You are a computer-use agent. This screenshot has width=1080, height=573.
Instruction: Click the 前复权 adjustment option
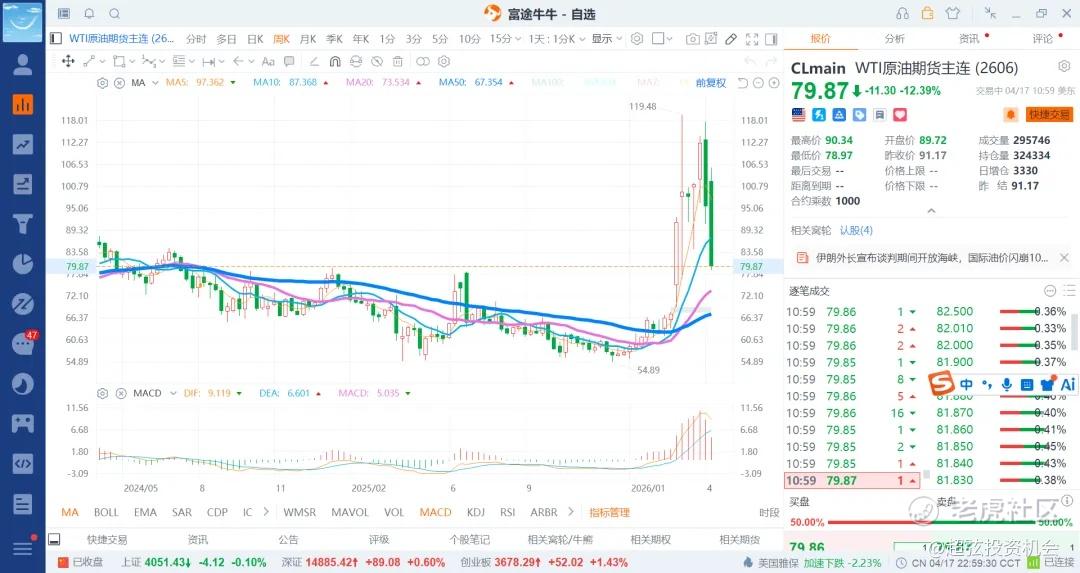click(x=711, y=83)
